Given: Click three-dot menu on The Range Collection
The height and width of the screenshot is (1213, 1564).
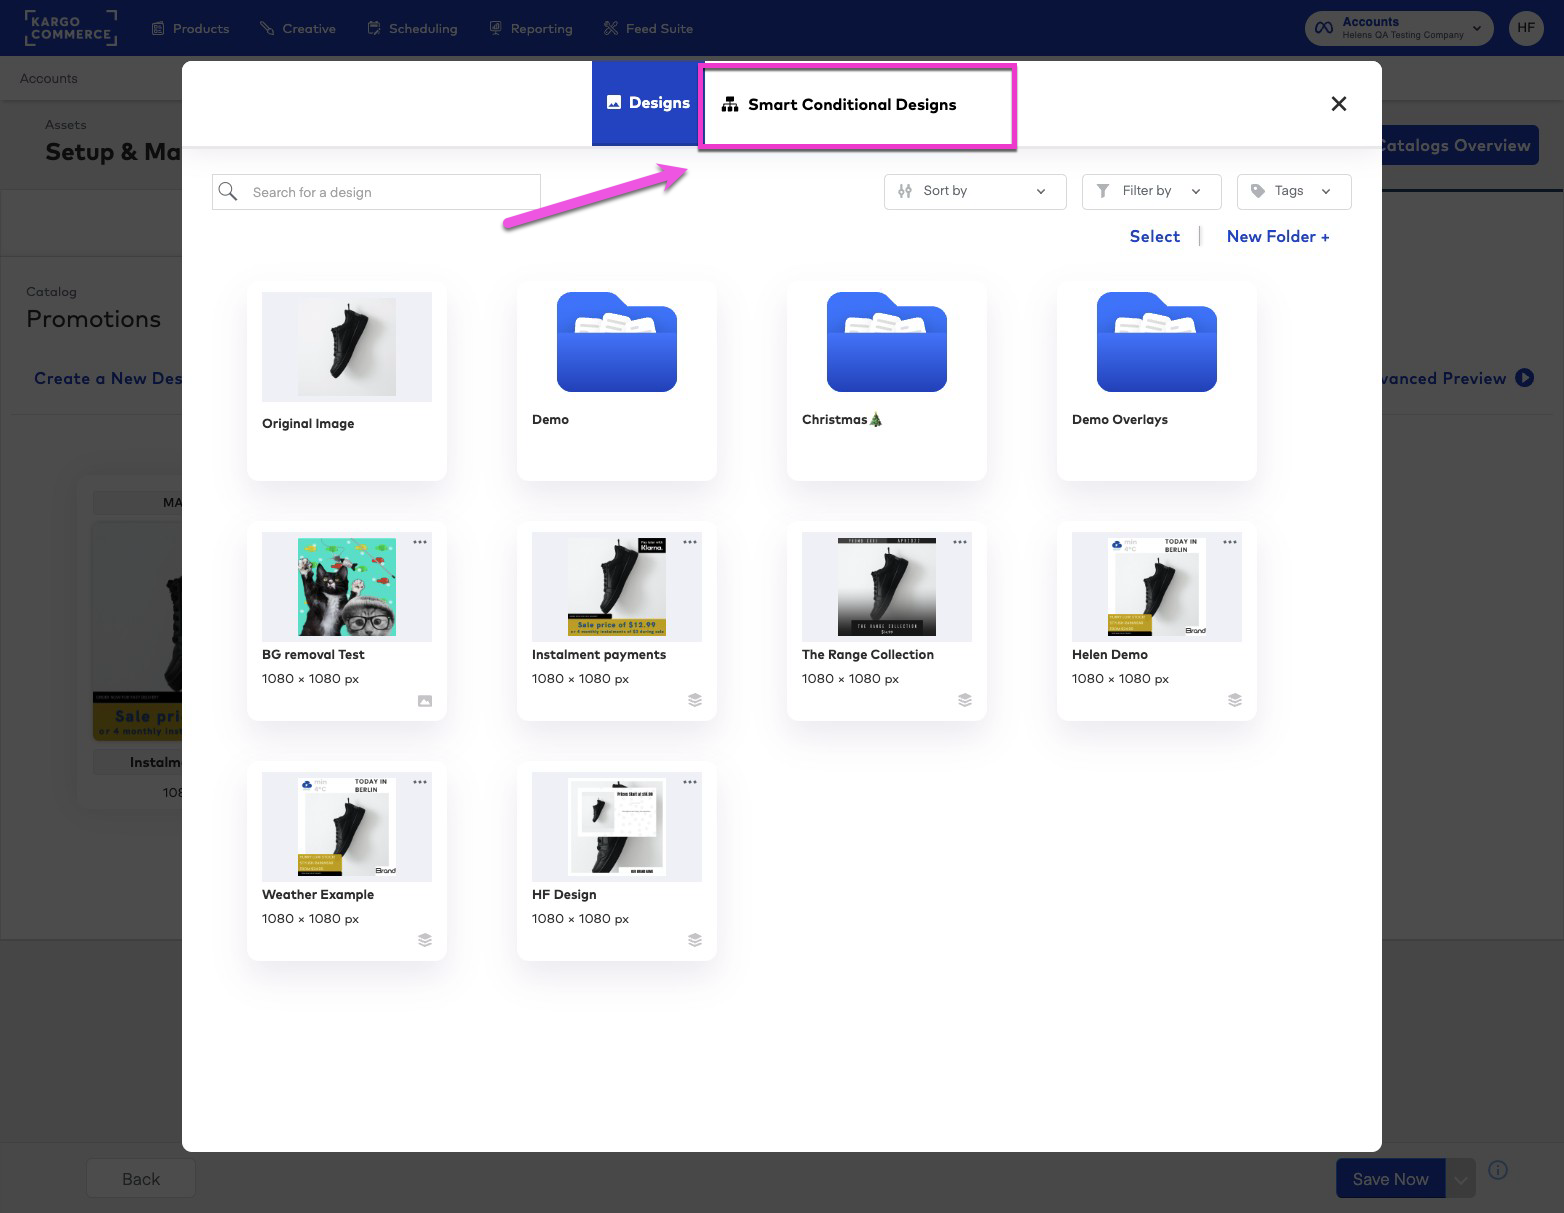Looking at the screenshot, I should coord(960,542).
